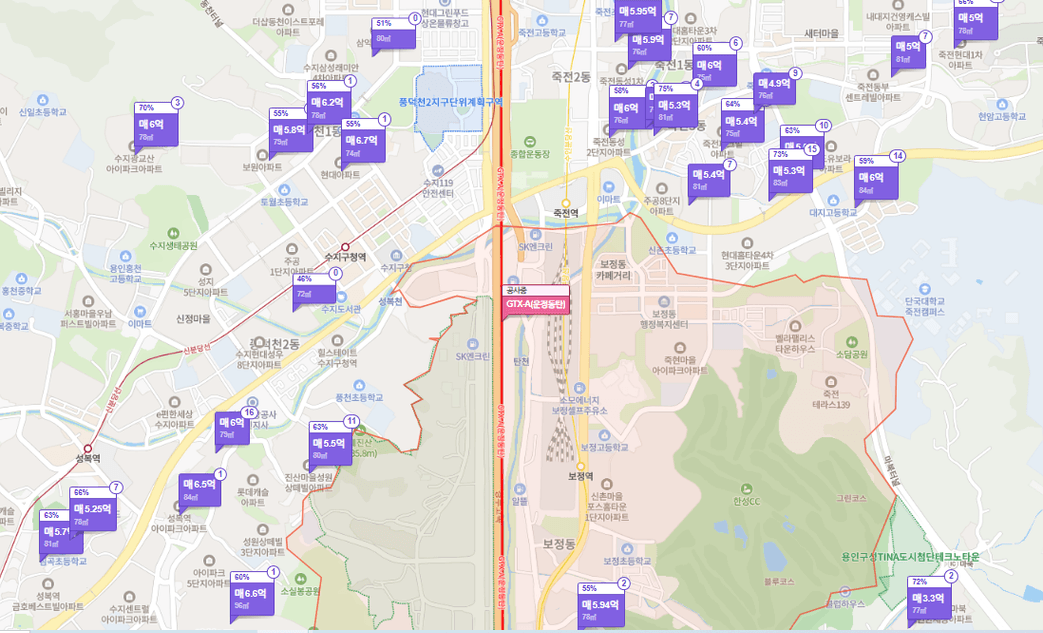The width and height of the screenshot is (1043, 633).
Task: Click the 한성CC golf course icon
Action: (746, 489)
